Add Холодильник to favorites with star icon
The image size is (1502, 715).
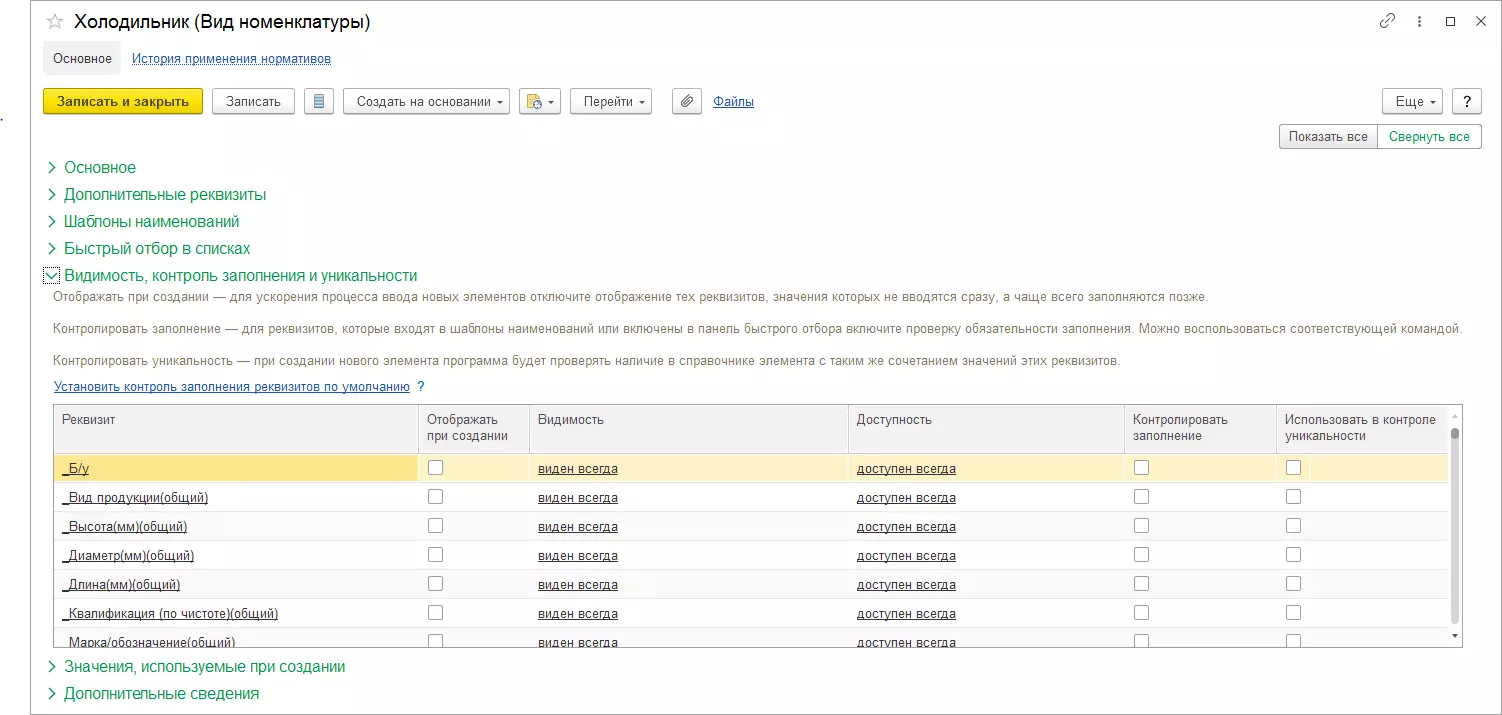tap(55, 22)
